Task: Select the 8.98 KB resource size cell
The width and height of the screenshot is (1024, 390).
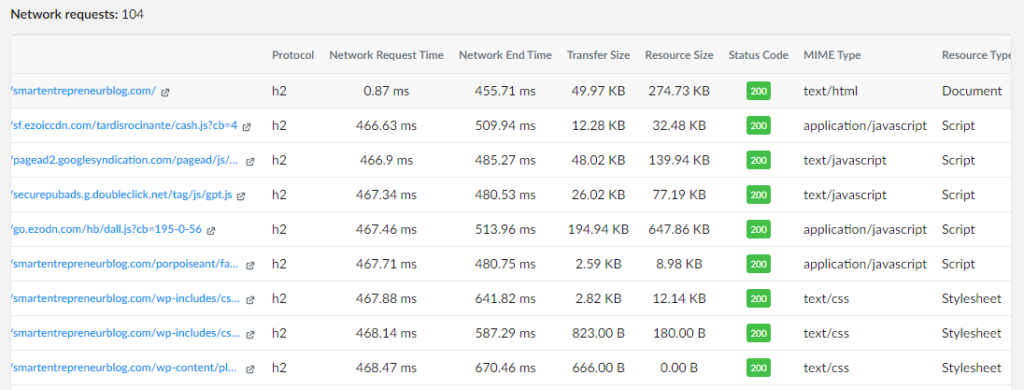Action: [679, 265]
